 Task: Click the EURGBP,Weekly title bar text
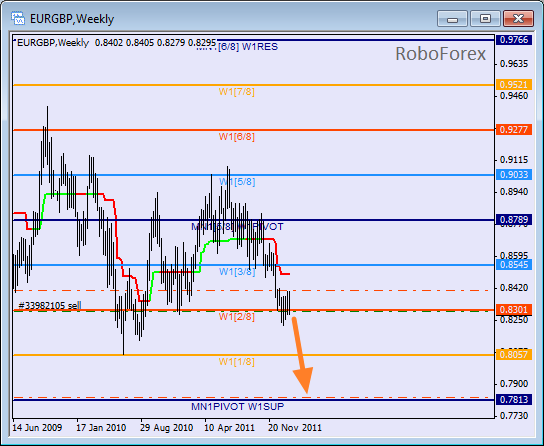72,19
